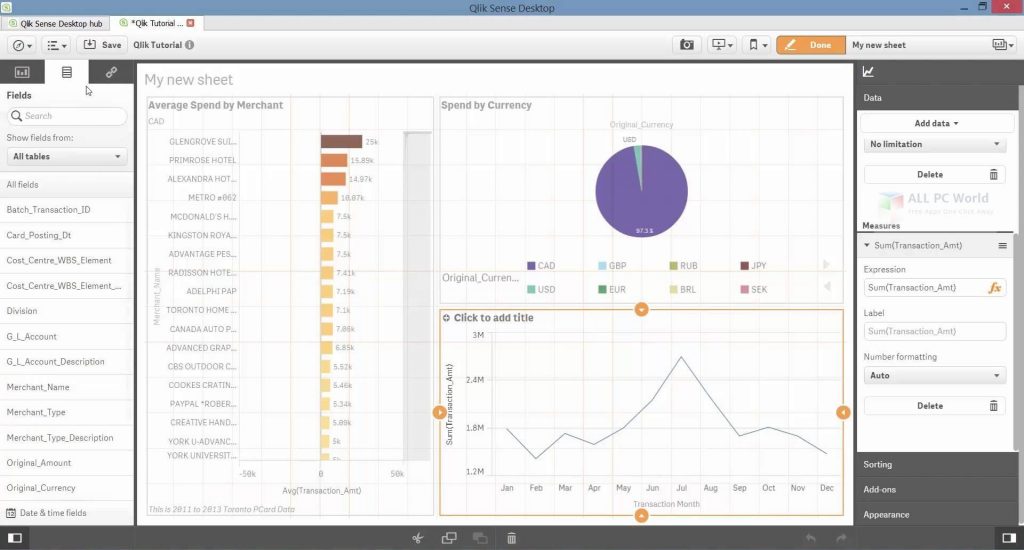Screen dimensions: 1024x550
Task: Save the Qlik Tutorial app
Action: click(x=103, y=45)
